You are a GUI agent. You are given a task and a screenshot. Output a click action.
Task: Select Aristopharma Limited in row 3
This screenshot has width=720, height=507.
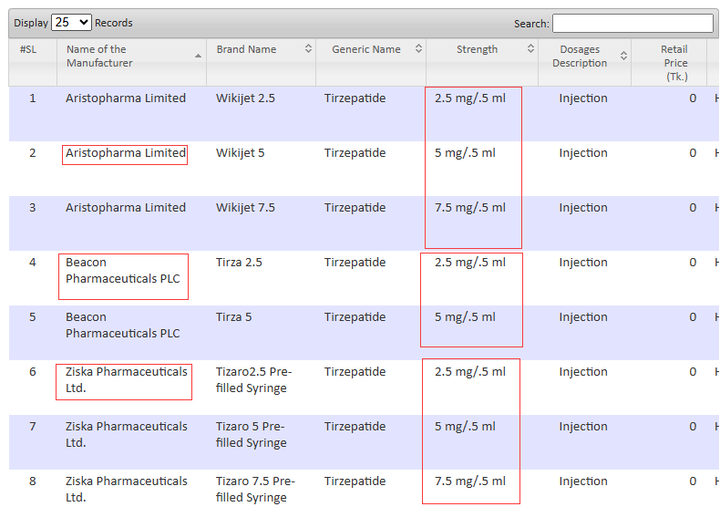(x=125, y=208)
